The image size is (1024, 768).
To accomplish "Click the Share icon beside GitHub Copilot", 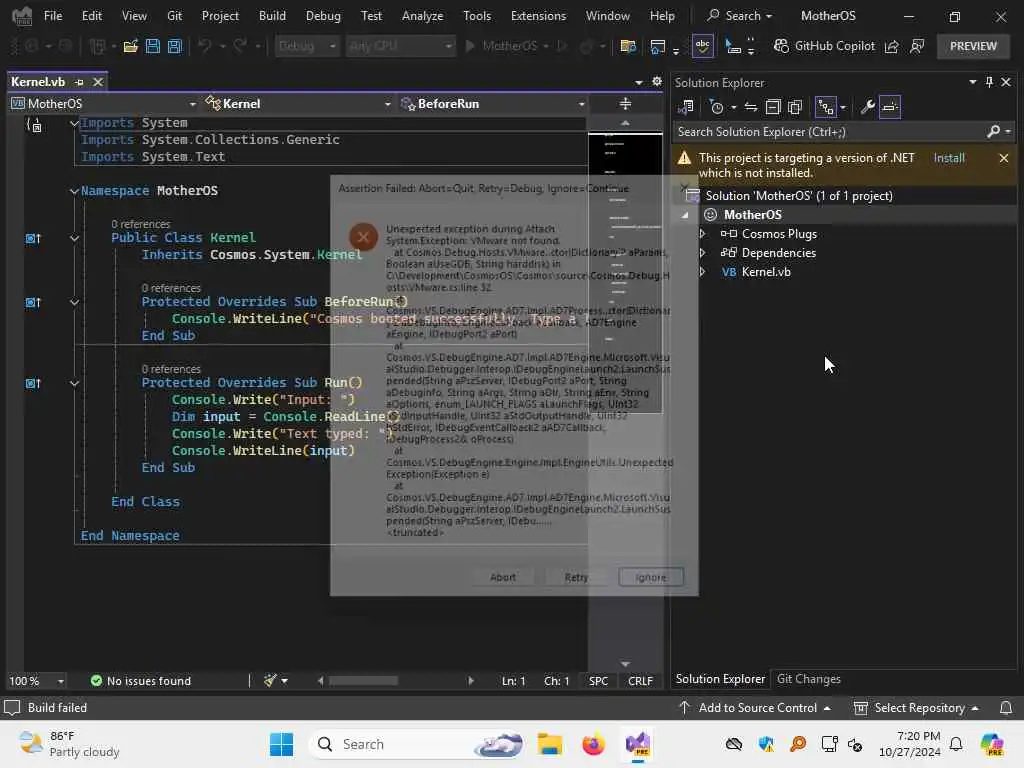I will [x=891, y=46].
